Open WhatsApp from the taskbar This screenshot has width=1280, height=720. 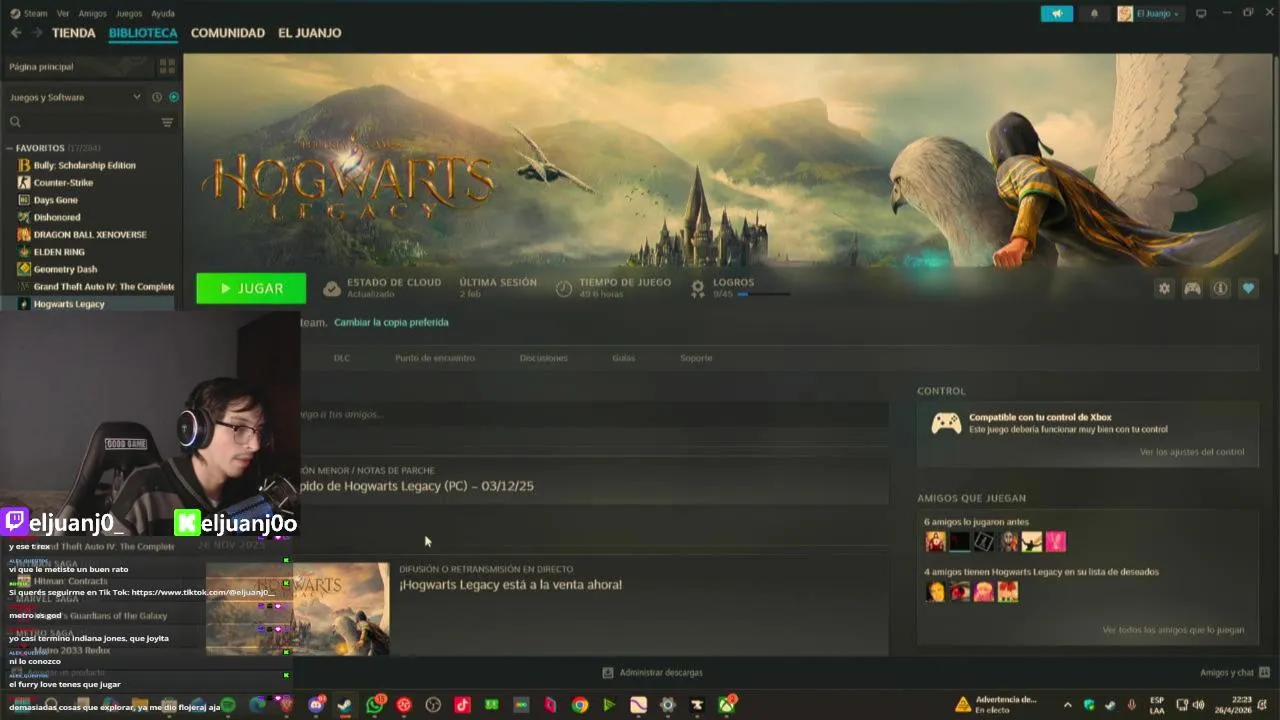click(375, 705)
